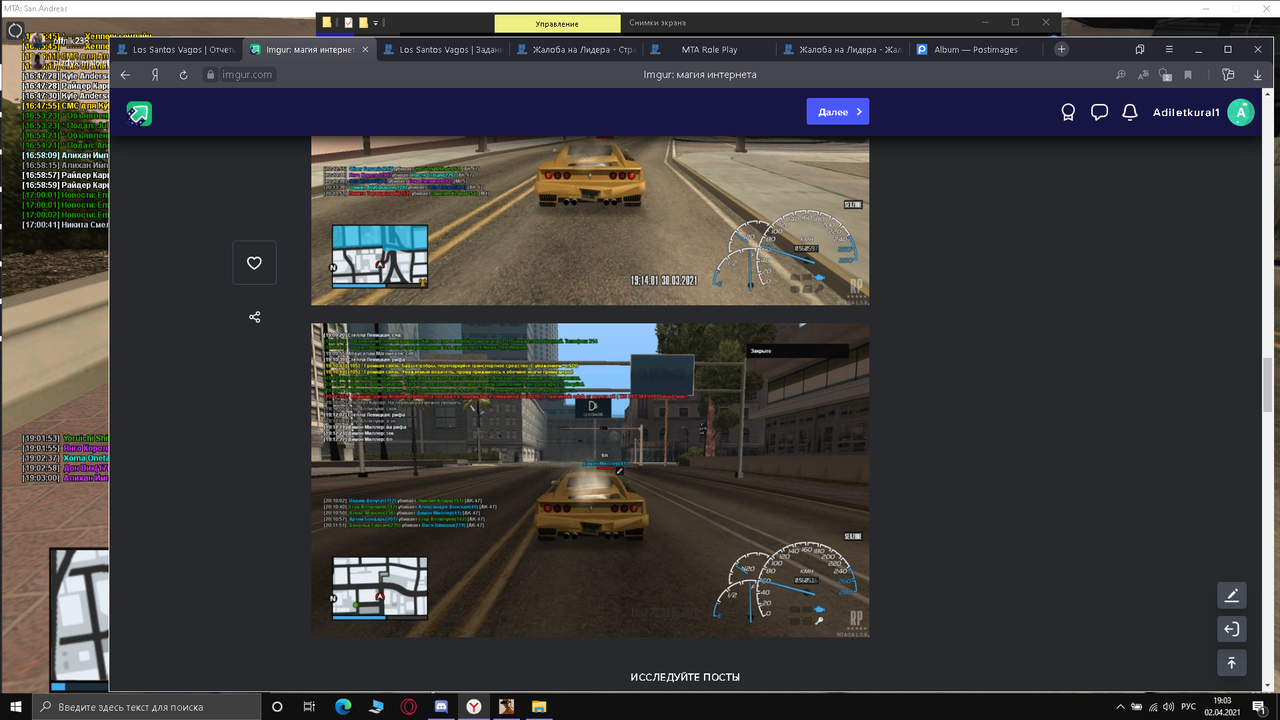Open the browser hamburger menu
The width and height of the screenshot is (1280, 720).
(1169, 49)
